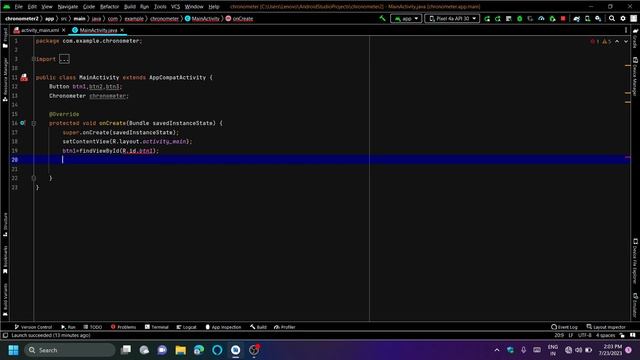The image size is (640, 360).
Task: Open the Project tool window
Action: (5, 38)
